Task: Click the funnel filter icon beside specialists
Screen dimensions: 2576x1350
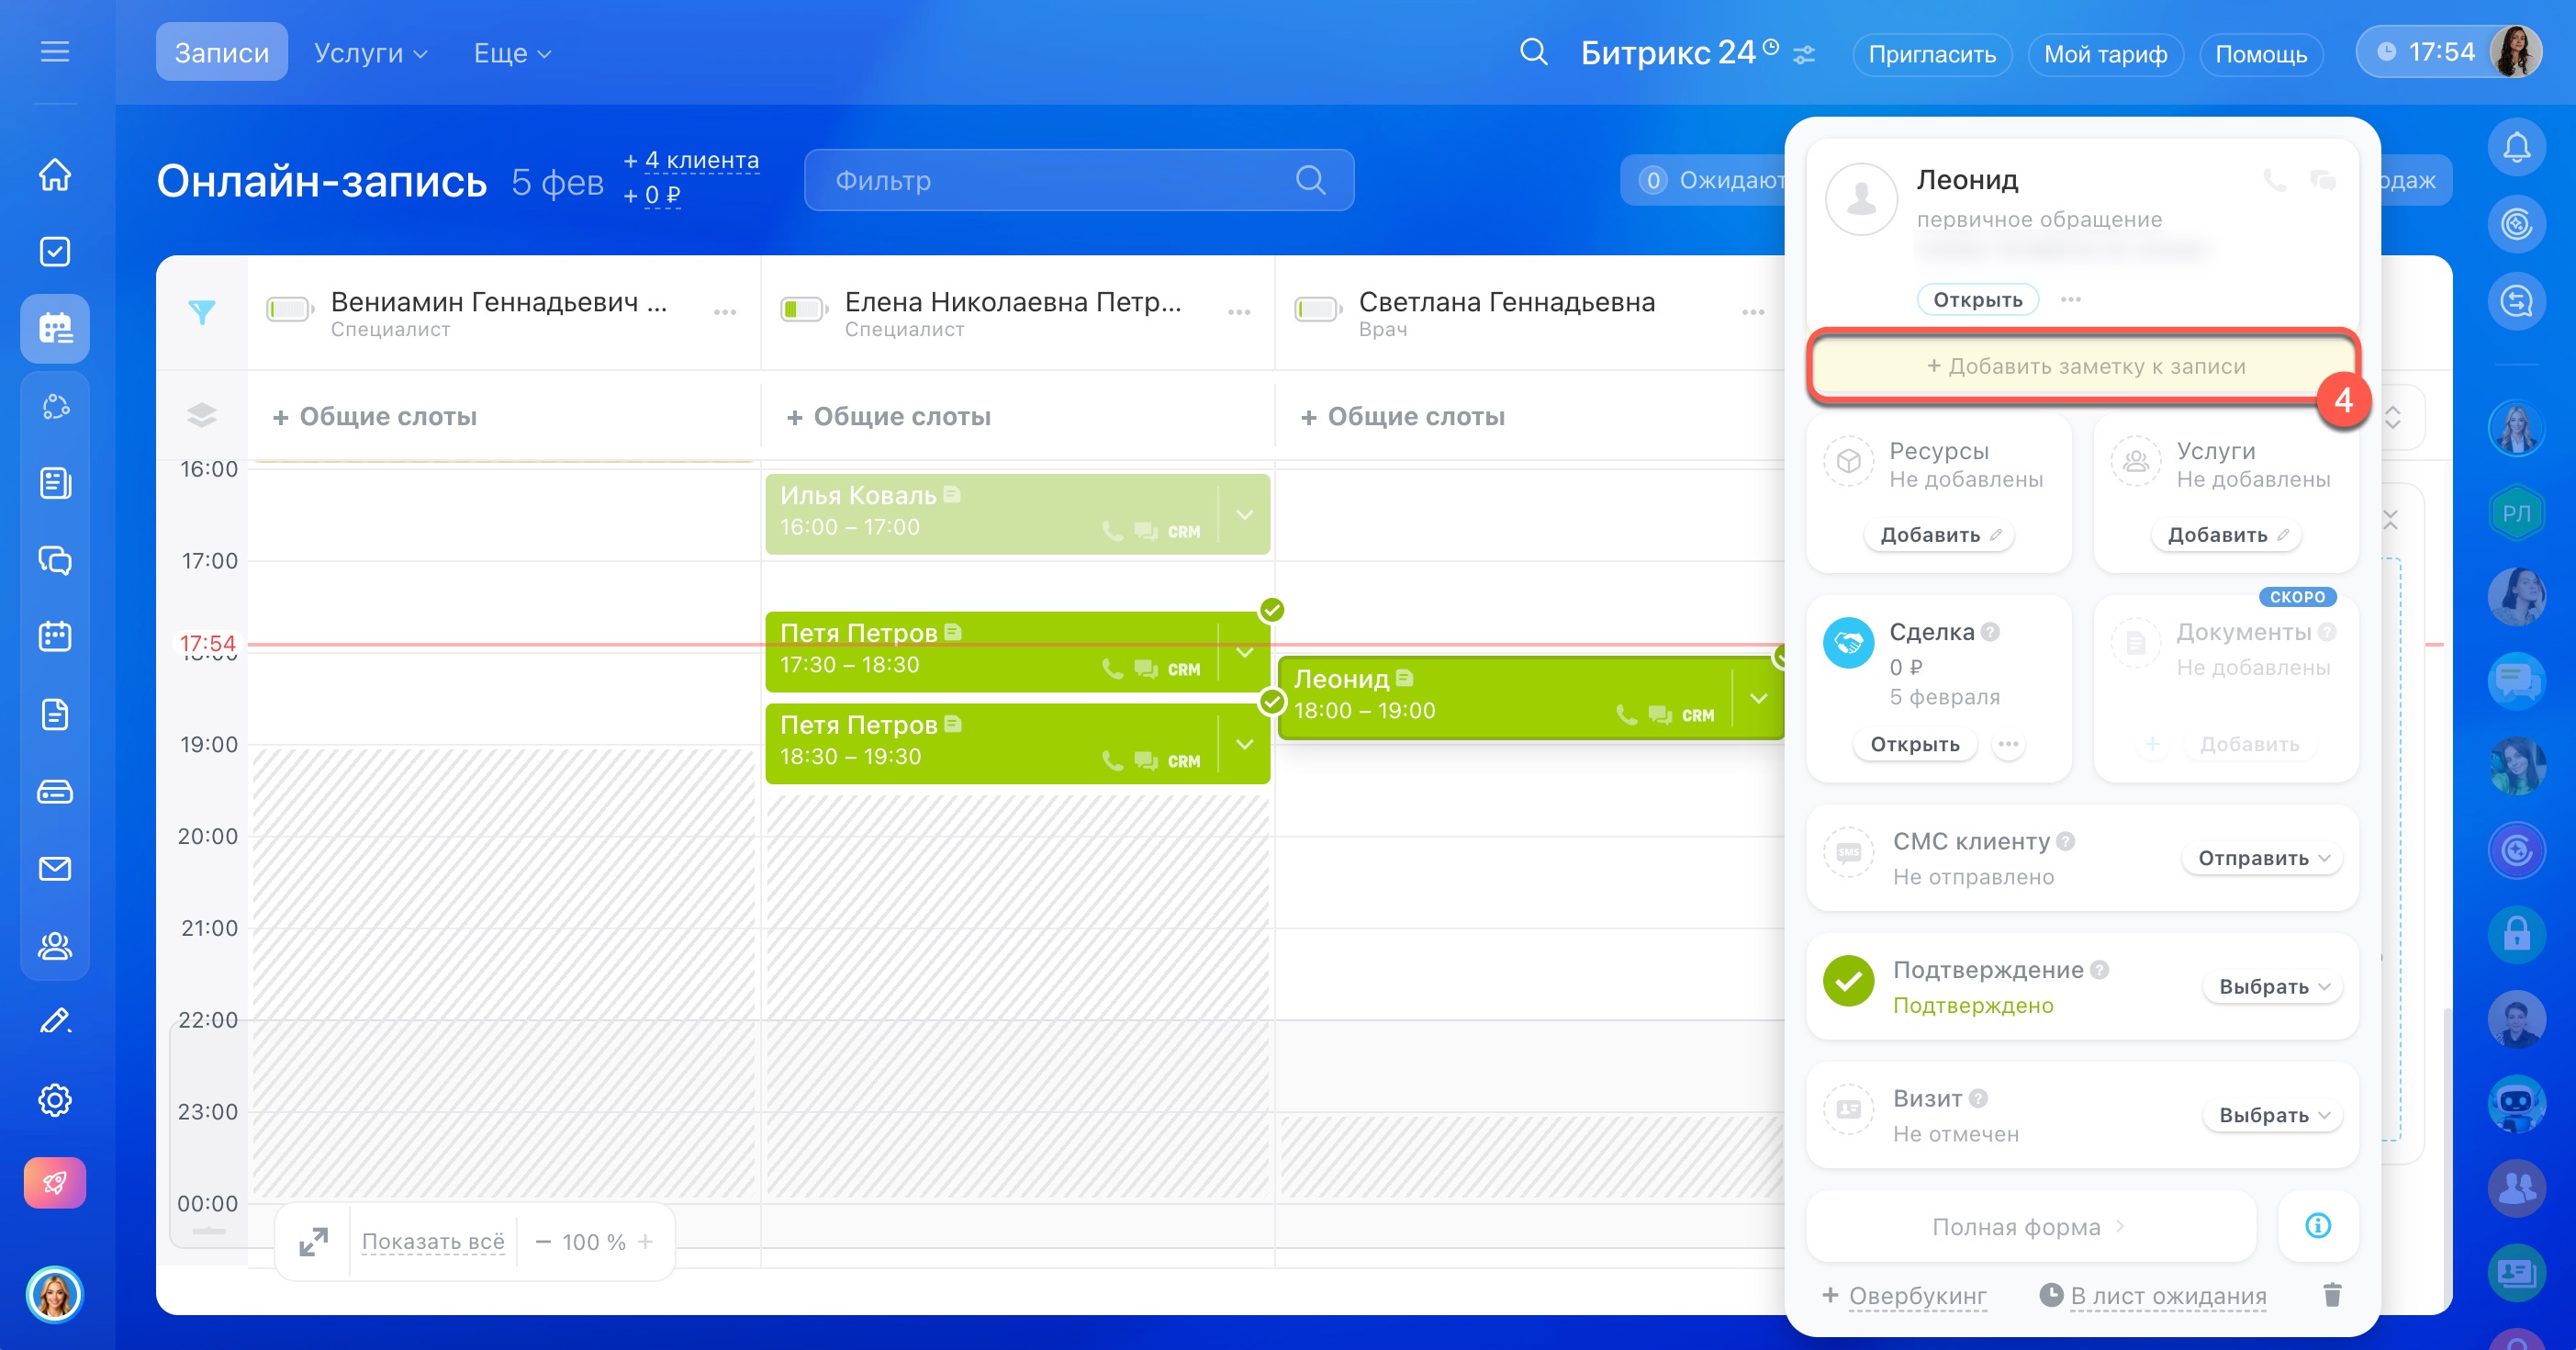Action: pos(202,313)
